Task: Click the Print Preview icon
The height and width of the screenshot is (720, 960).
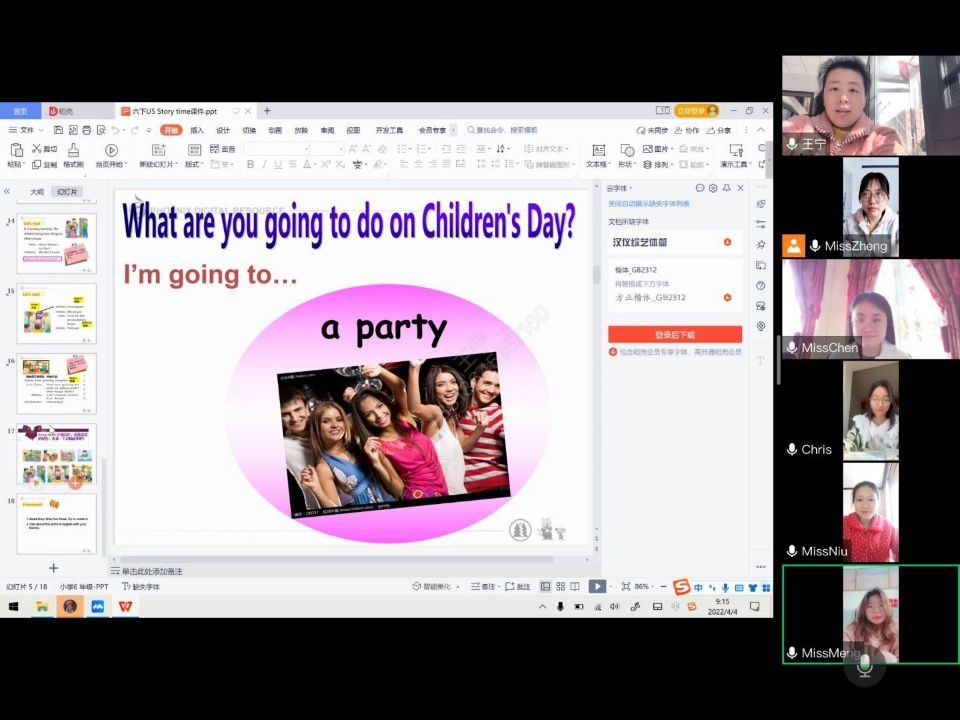Action: click(x=101, y=130)
